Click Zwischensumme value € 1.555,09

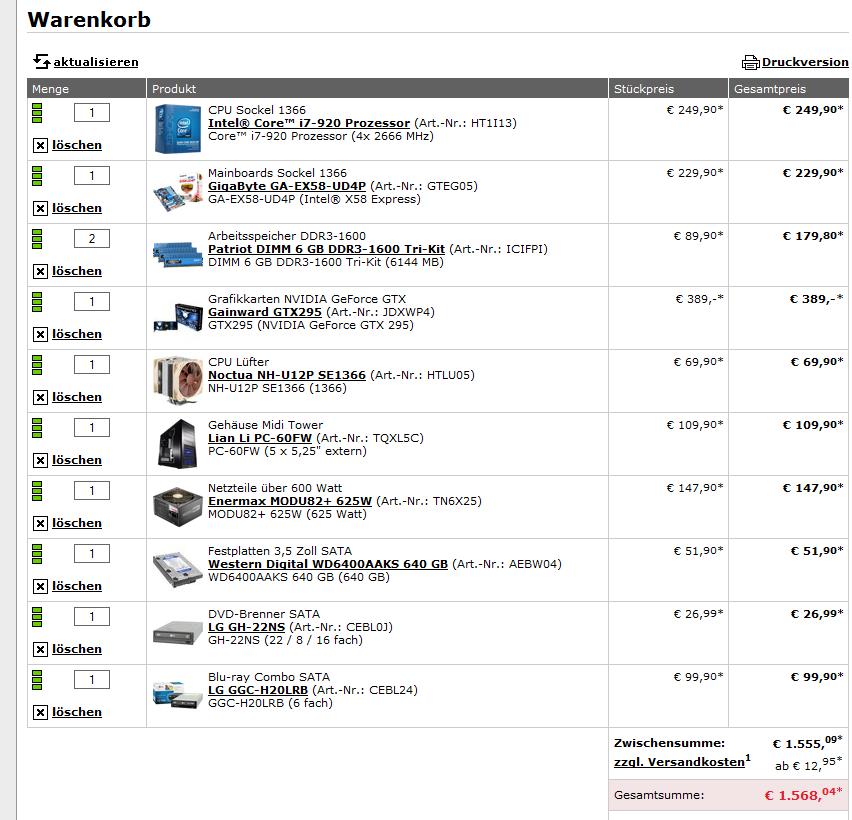[807, 743]
